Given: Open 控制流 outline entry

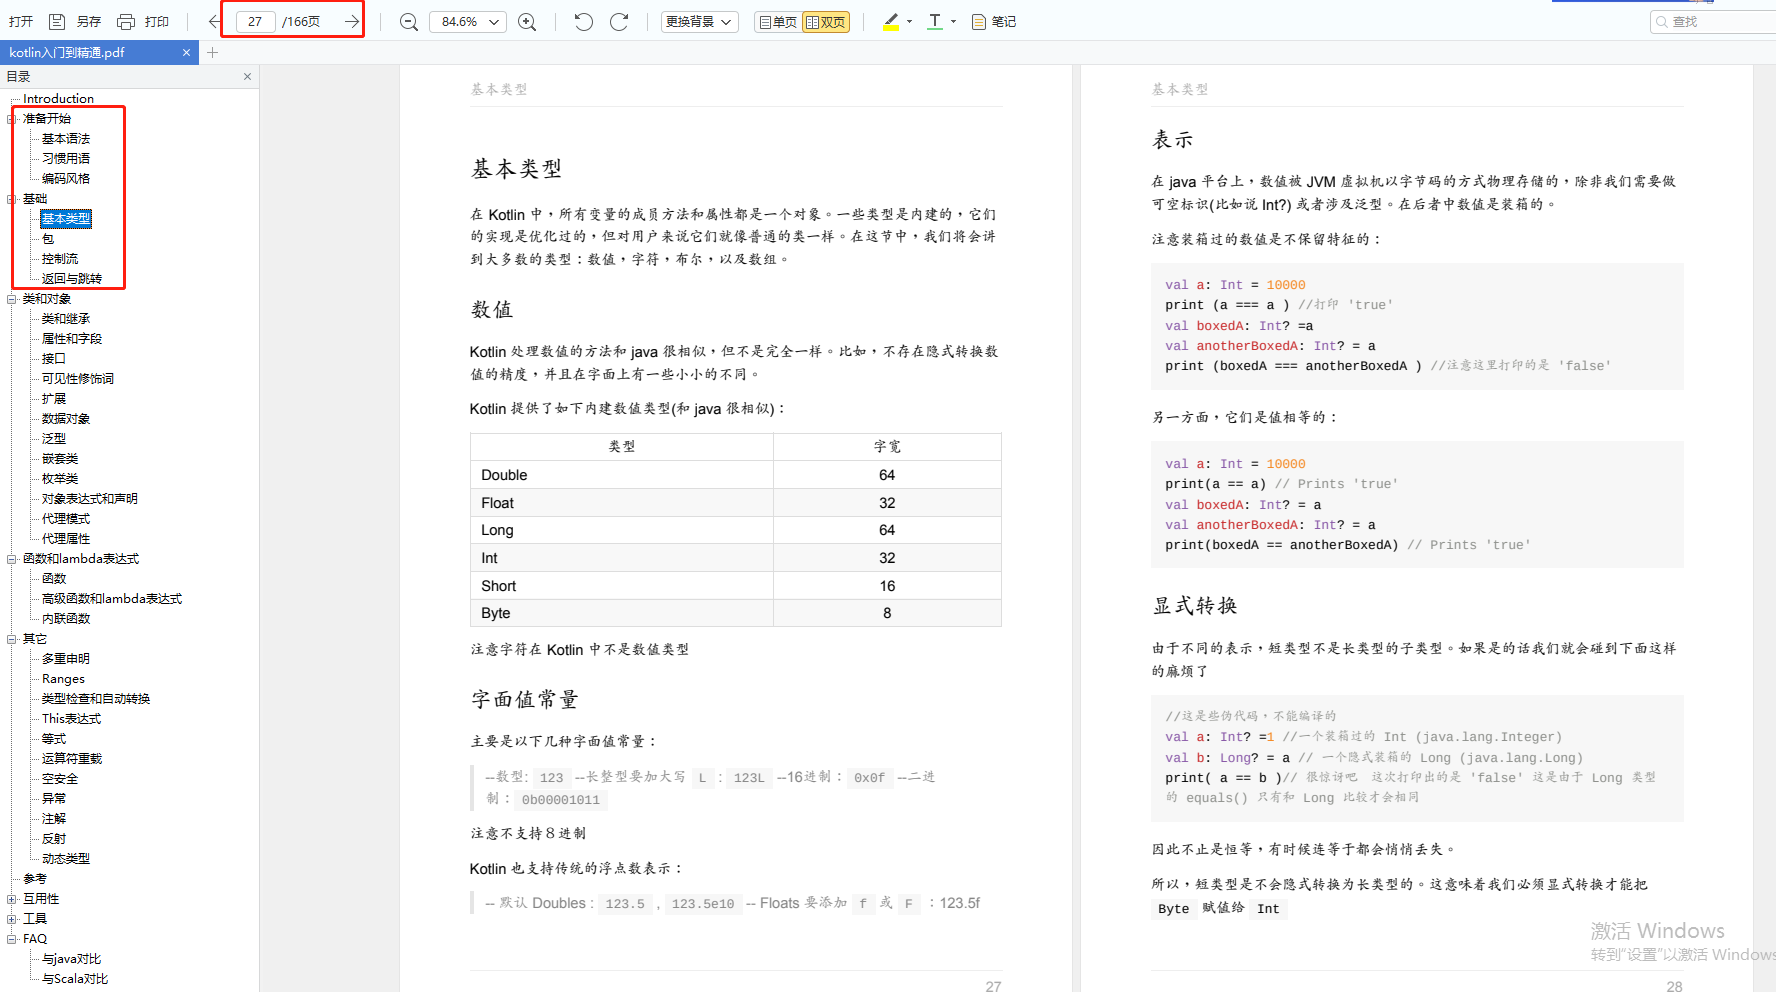Looking at the screenshot, I should pos(60,258).
